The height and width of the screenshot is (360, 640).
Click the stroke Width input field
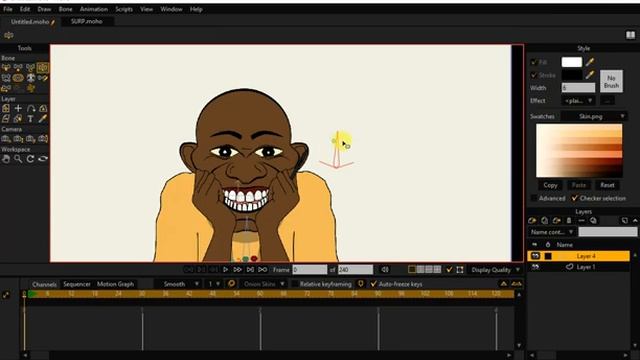[578, 87]
